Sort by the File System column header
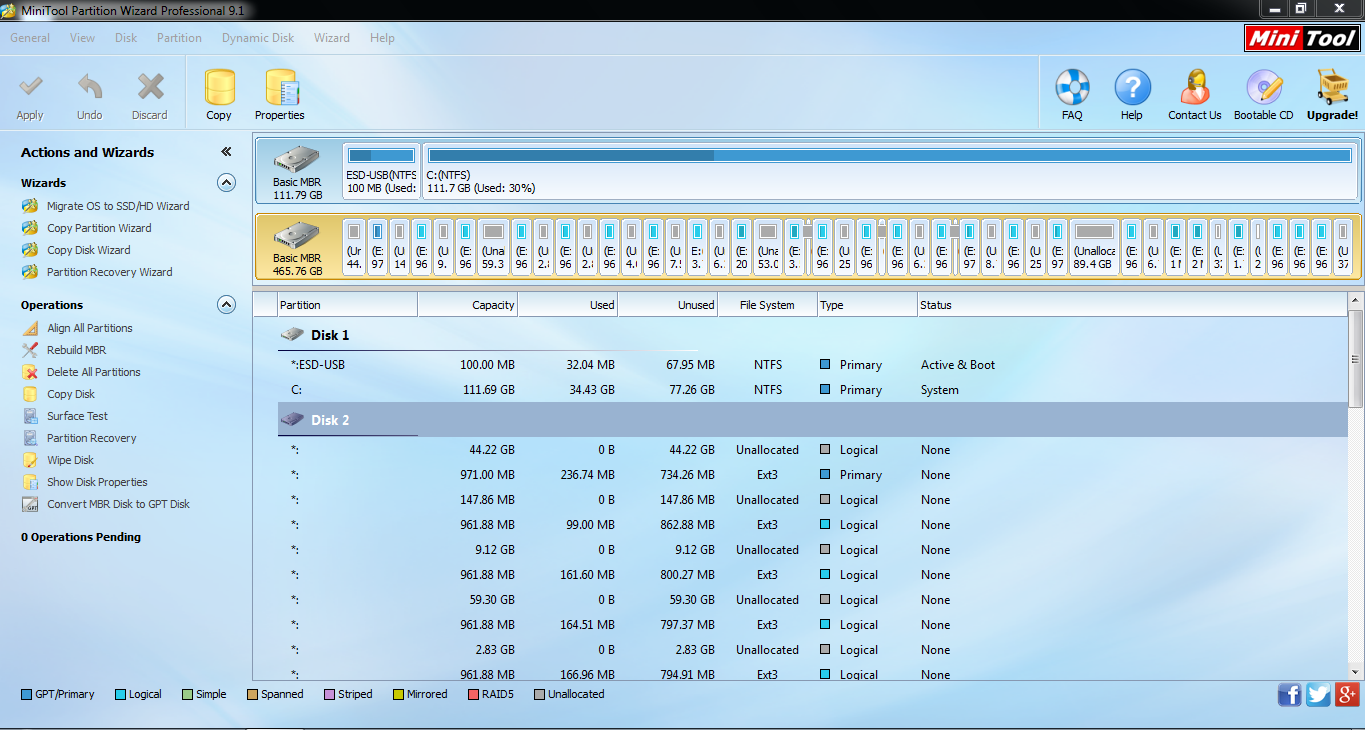The width and height of the screenshot is (1365, 730). click(x=768, y=305)
